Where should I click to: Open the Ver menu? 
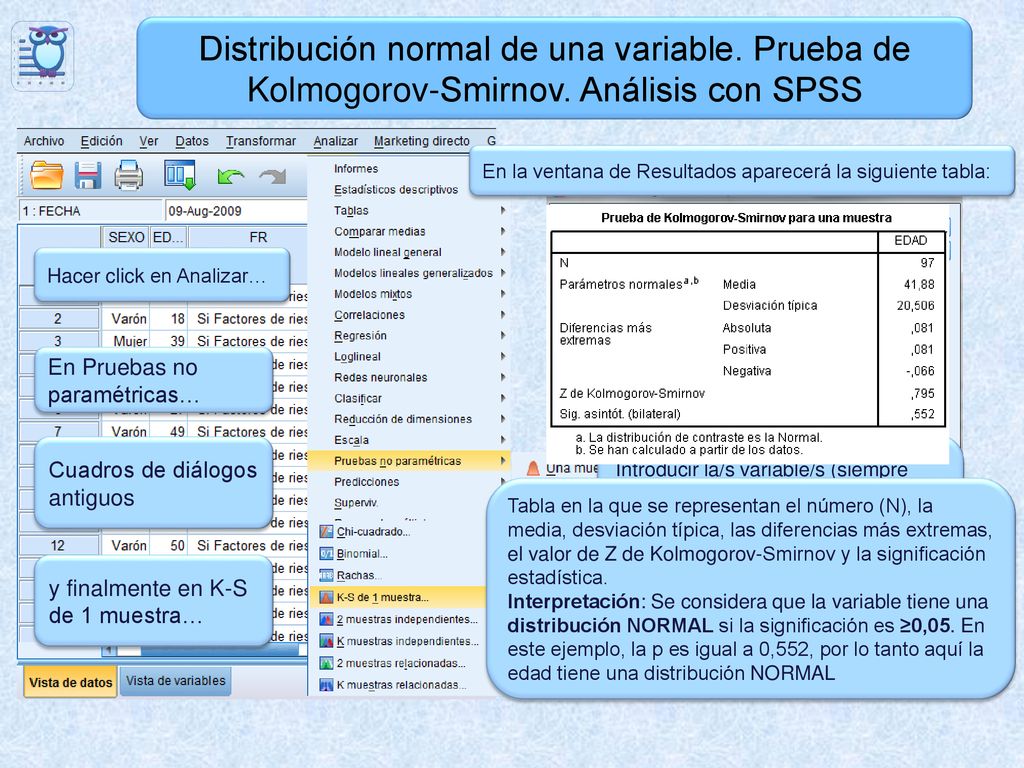click(x=149, y=141)
